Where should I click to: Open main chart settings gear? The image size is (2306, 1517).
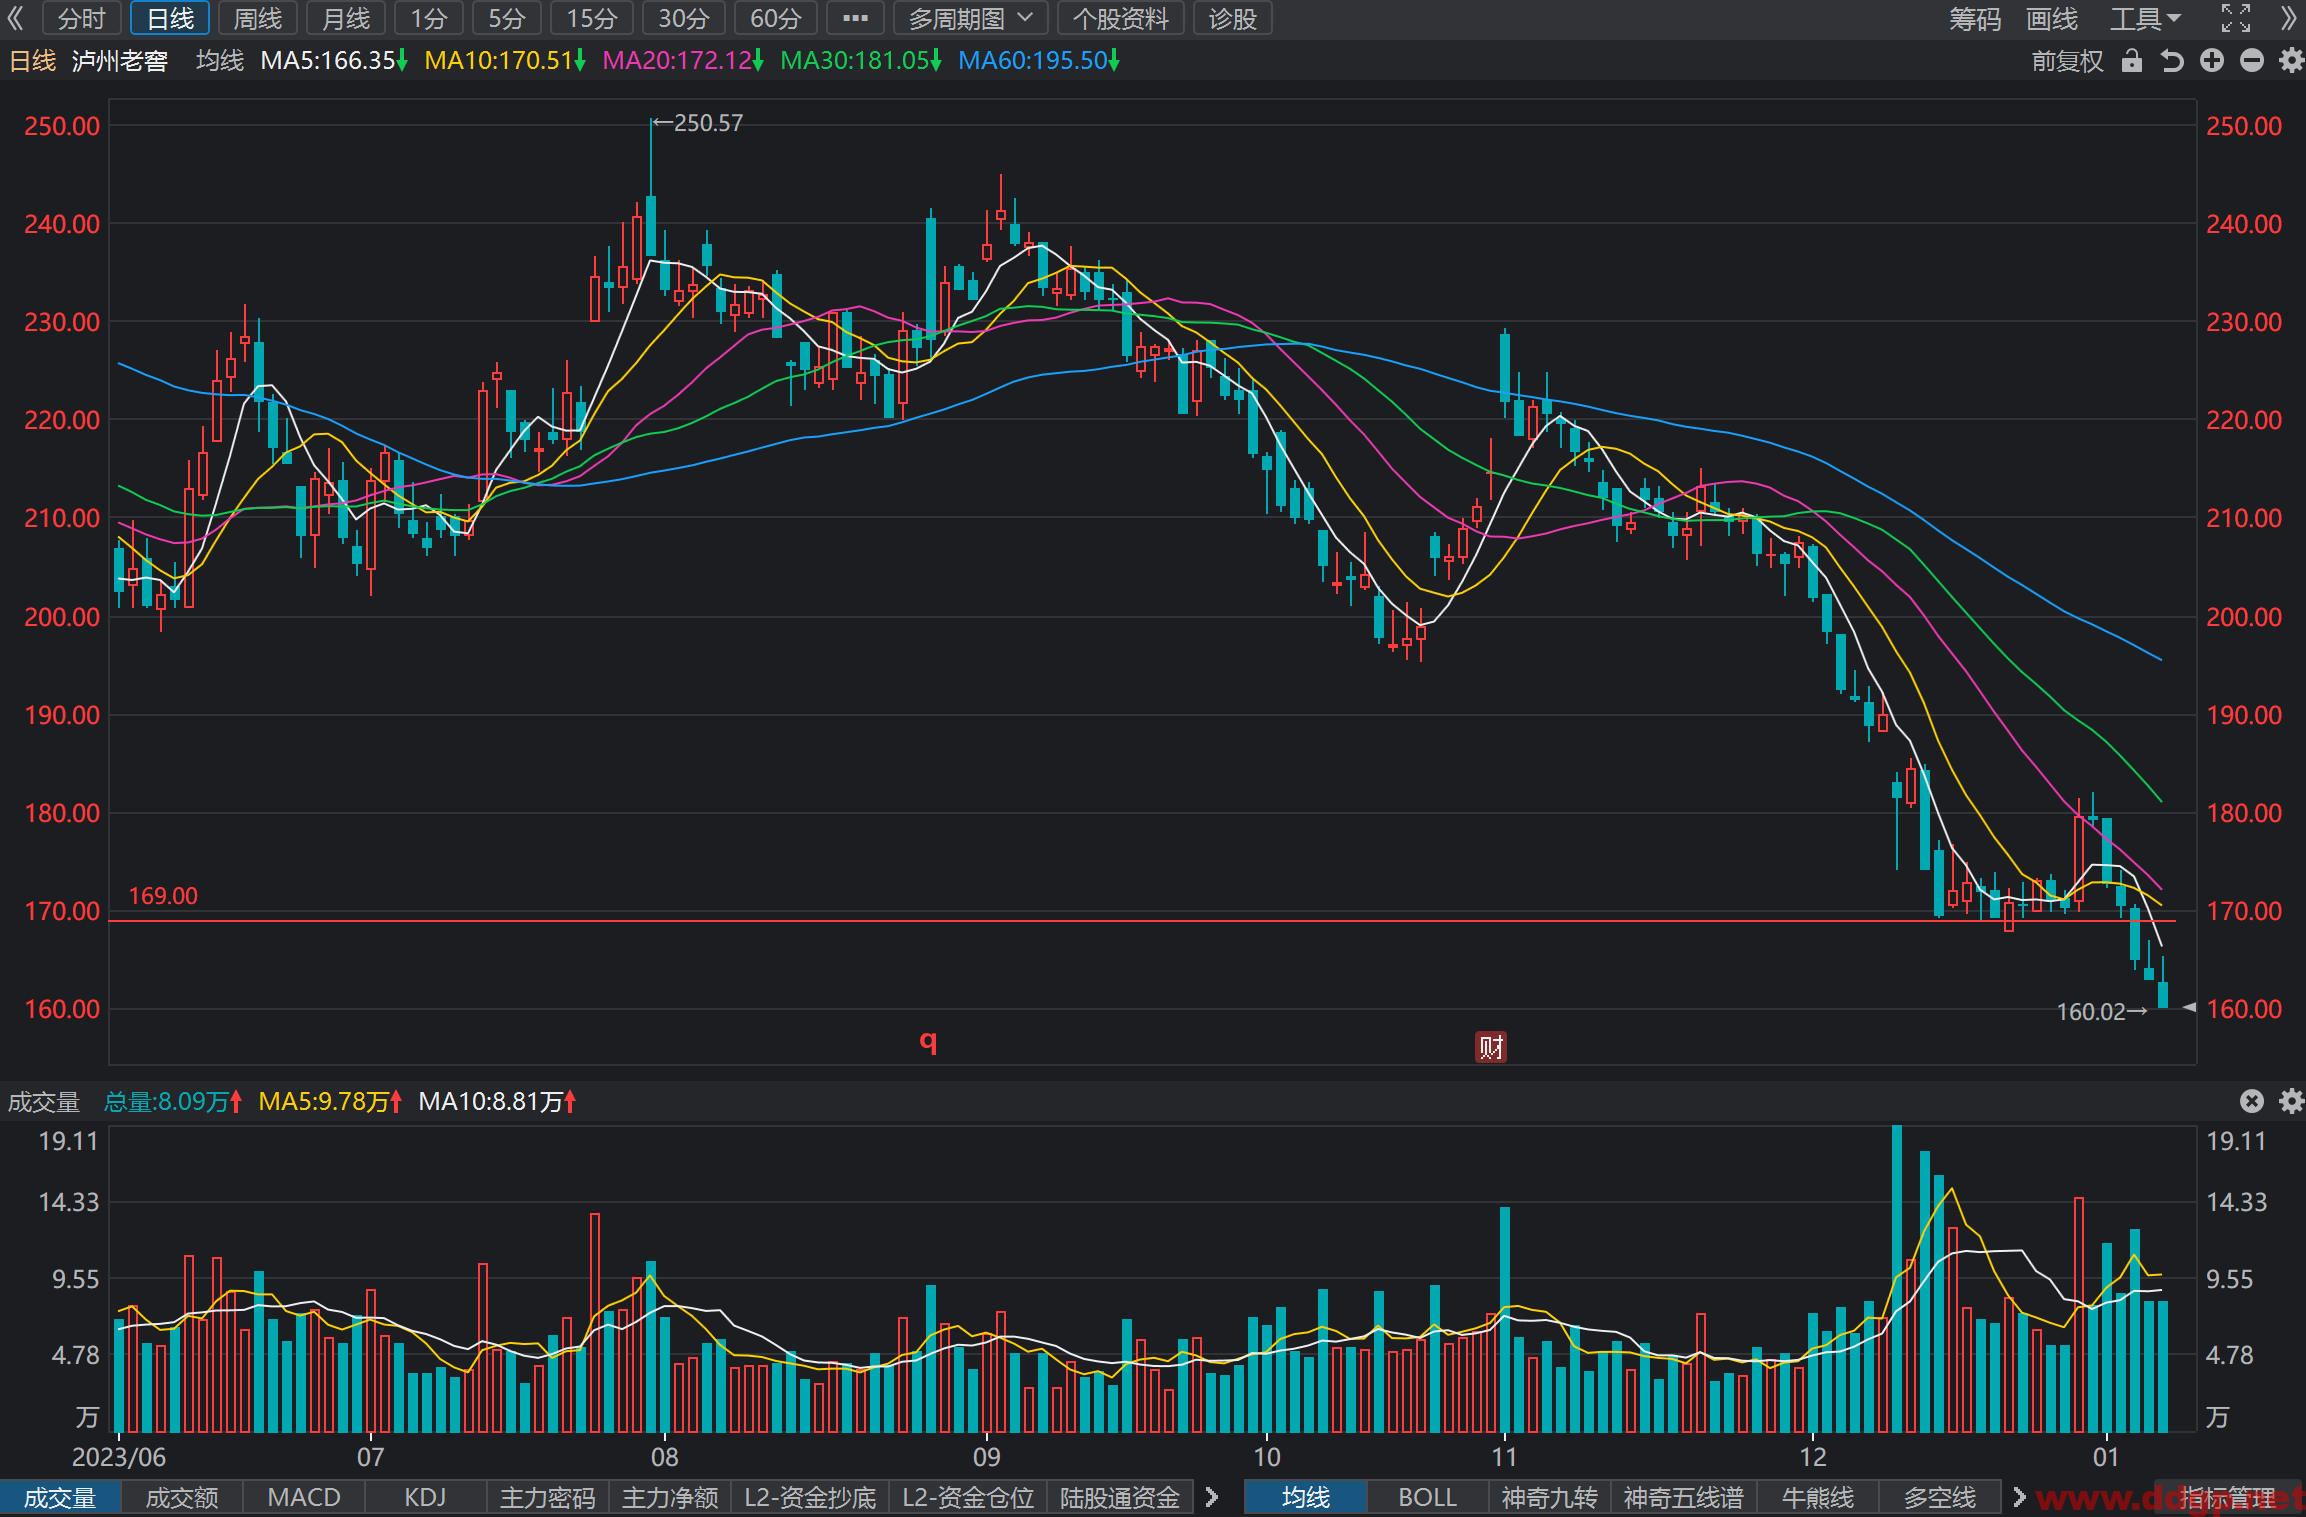2291,61
